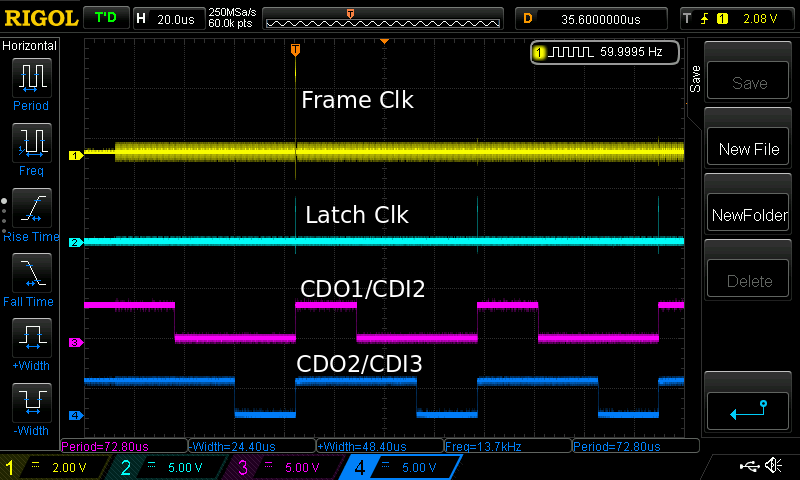
Task: Select channel 3 ground marker
Action: 76,342
